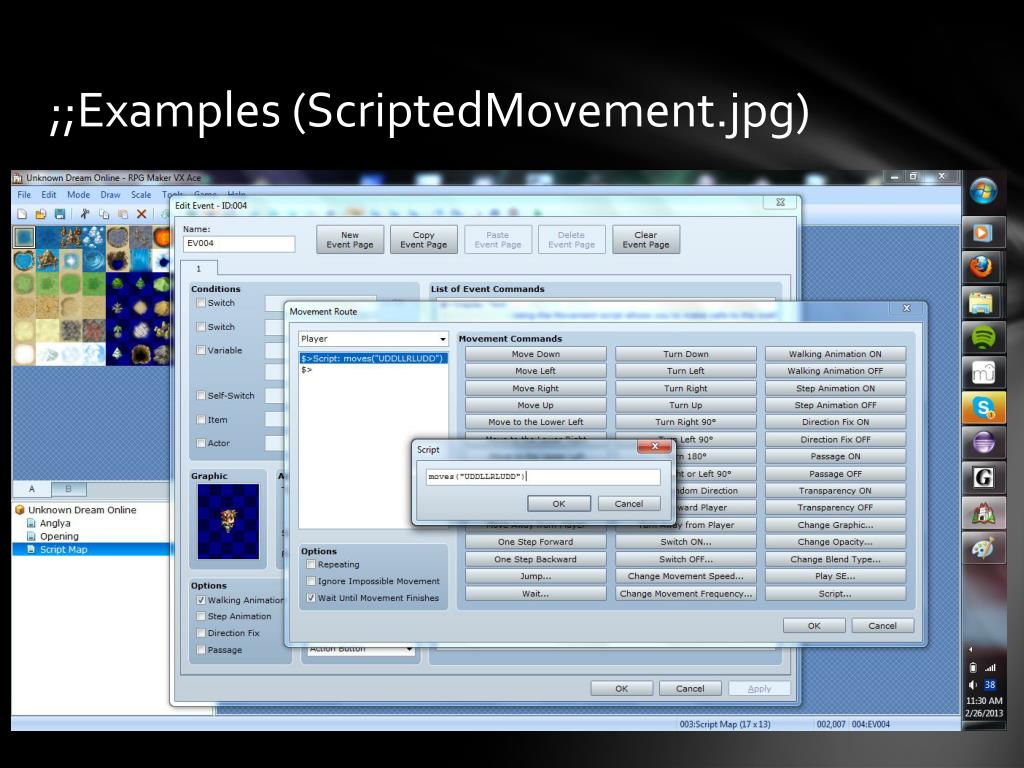Open Paint from the taskbar palette icon
1024x768 pixels.
tap(983, 549)
